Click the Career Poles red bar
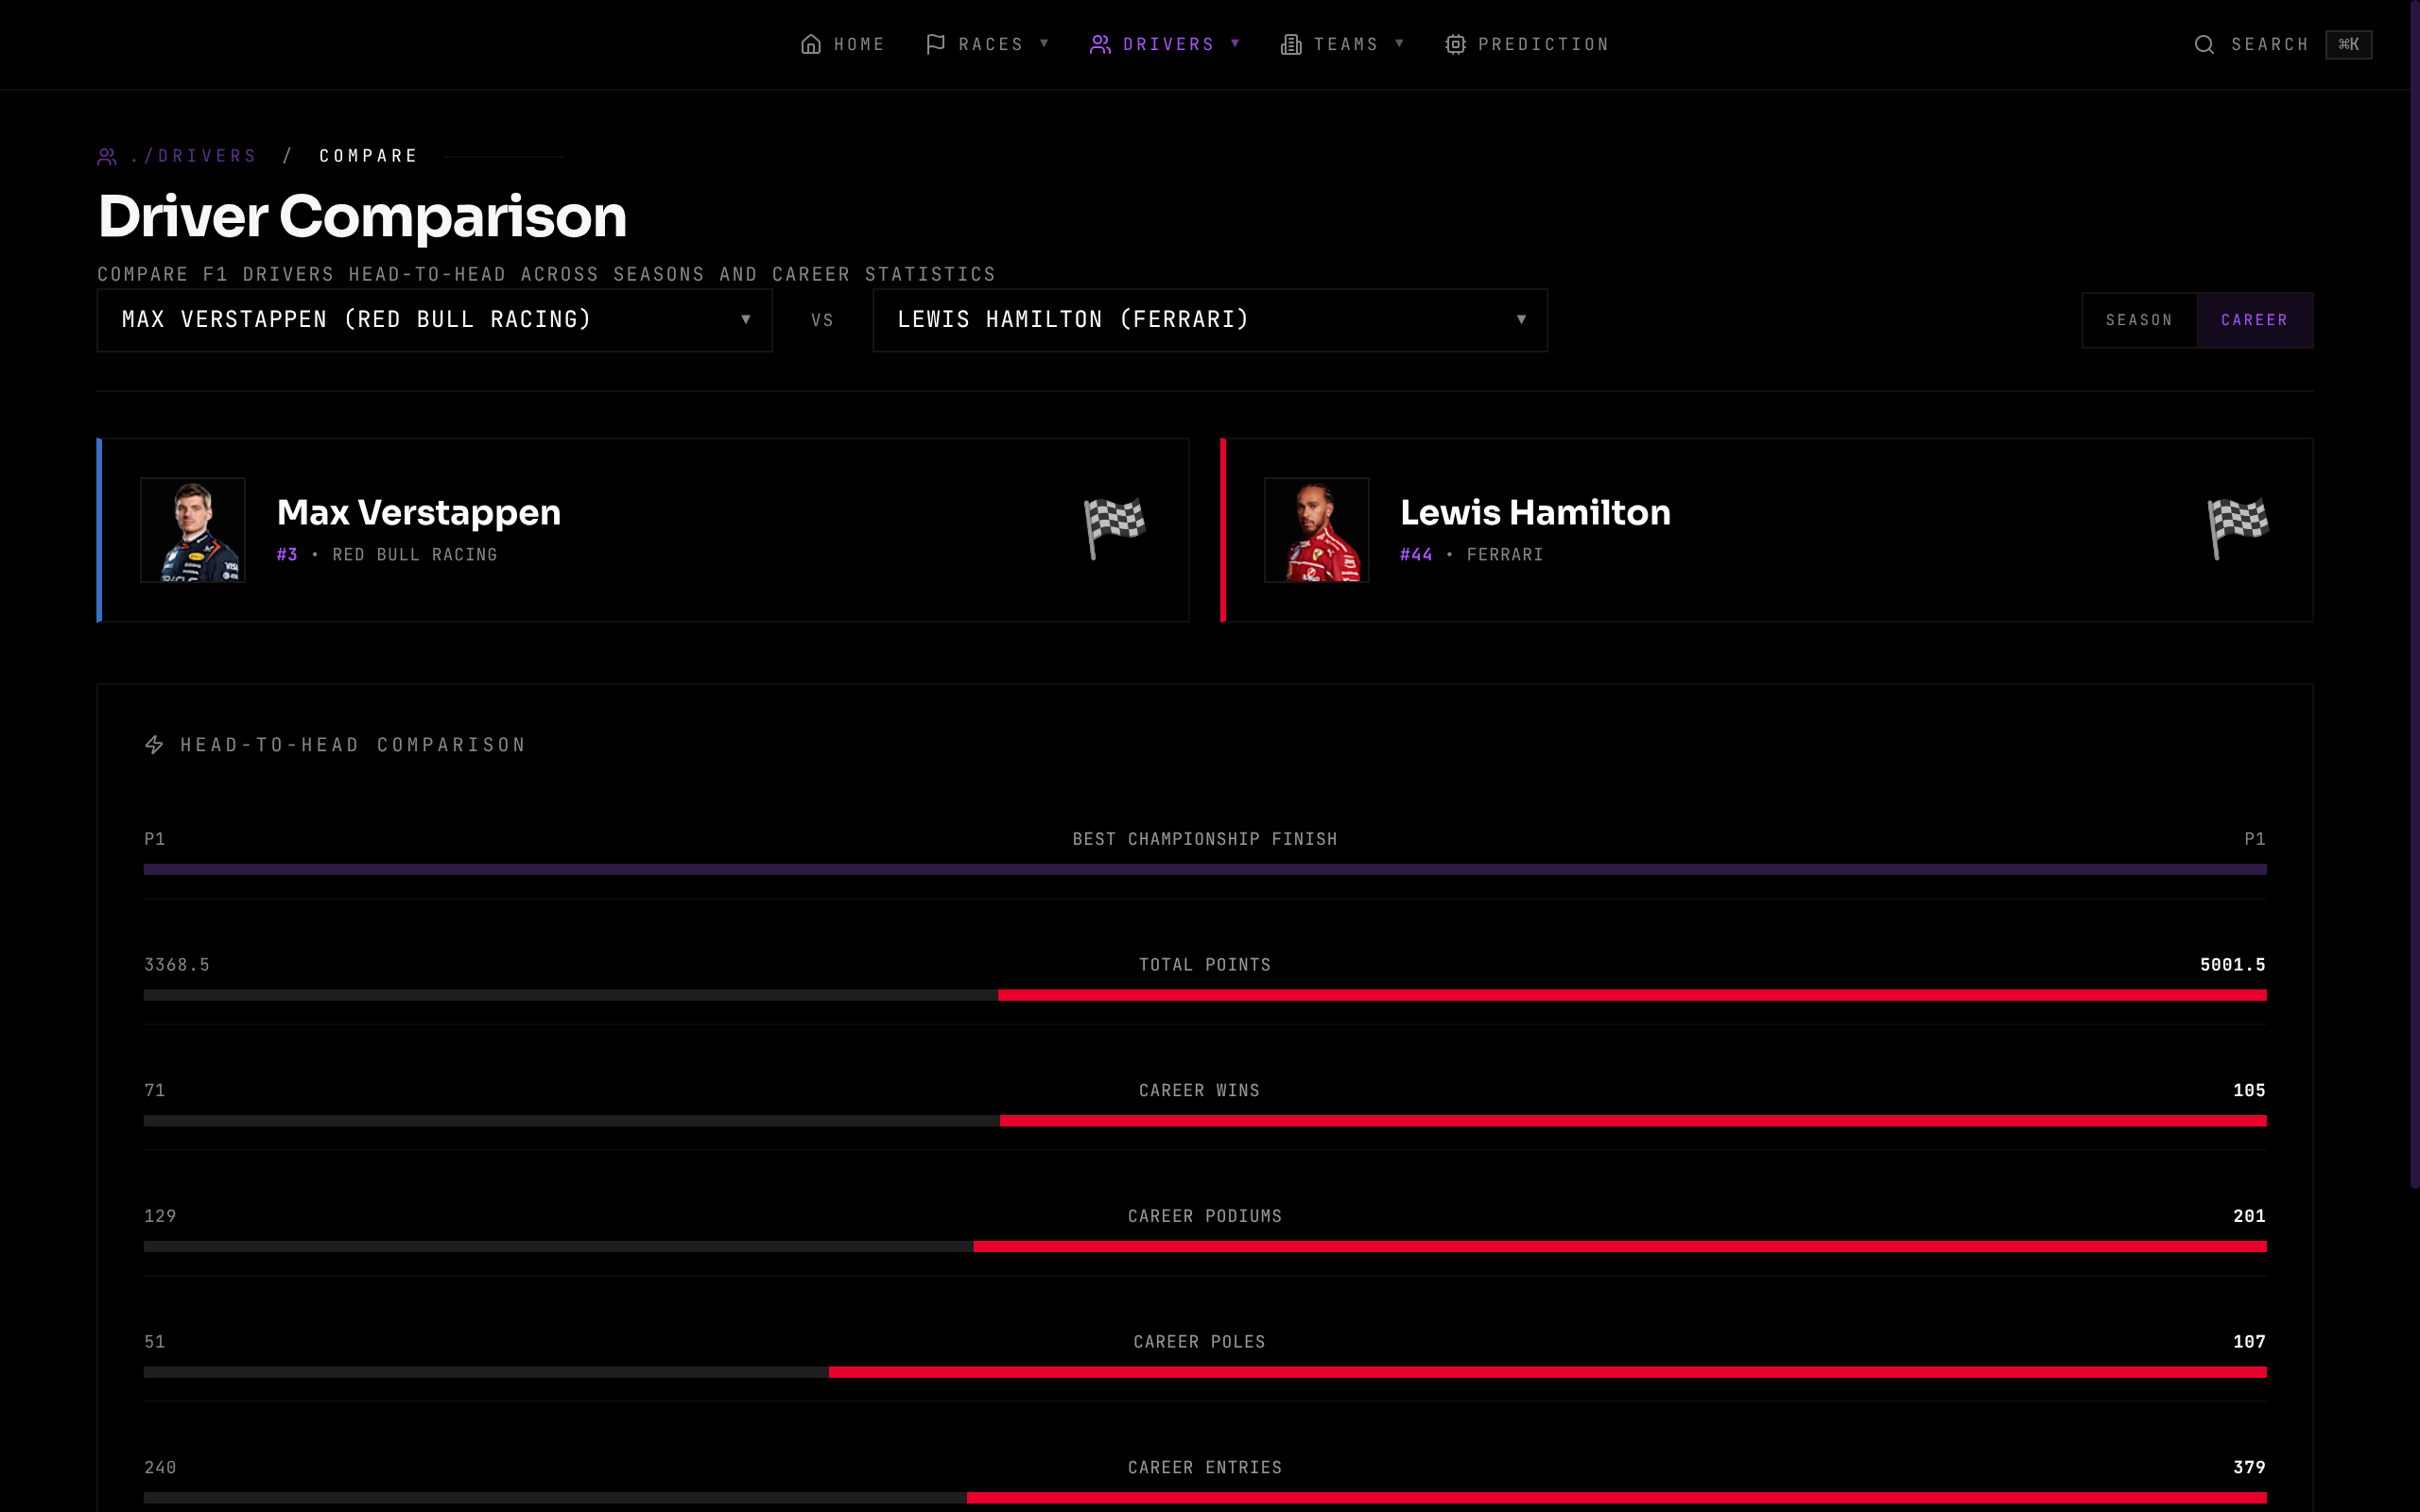Viewport: 2420px width, 1512px height. [1548, 1372]
